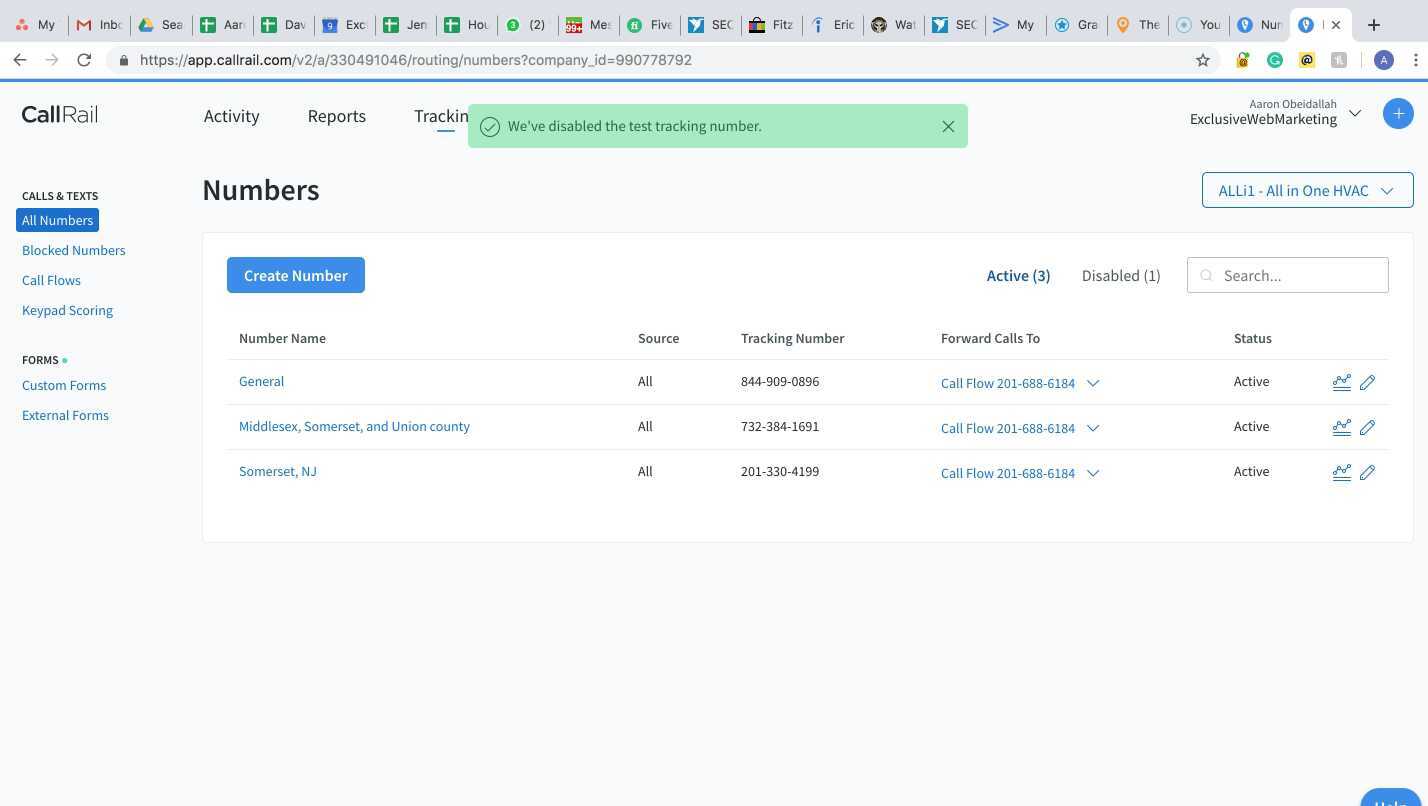
Task: Dismiss the disabled tracking number notification
Action: click(948, 126)
